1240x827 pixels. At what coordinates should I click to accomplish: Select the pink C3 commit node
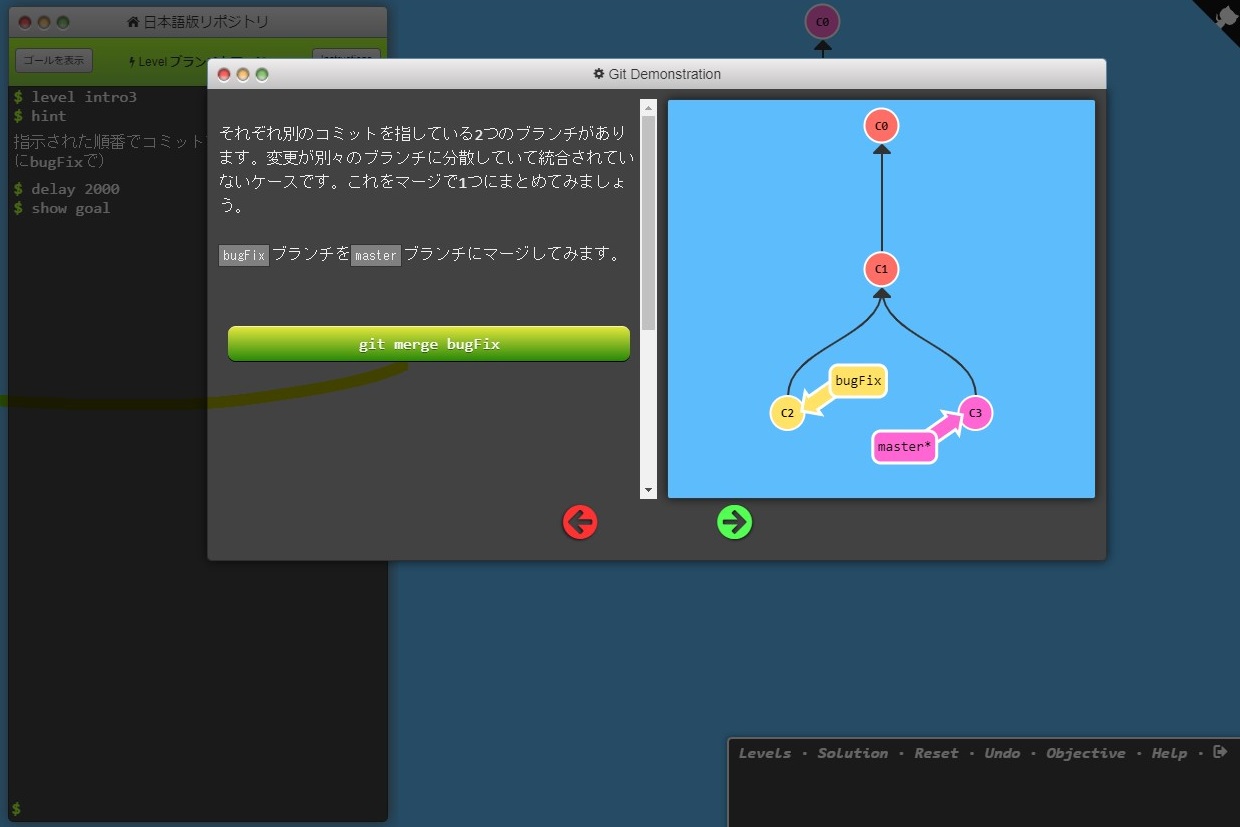click(x=975, y=413)
